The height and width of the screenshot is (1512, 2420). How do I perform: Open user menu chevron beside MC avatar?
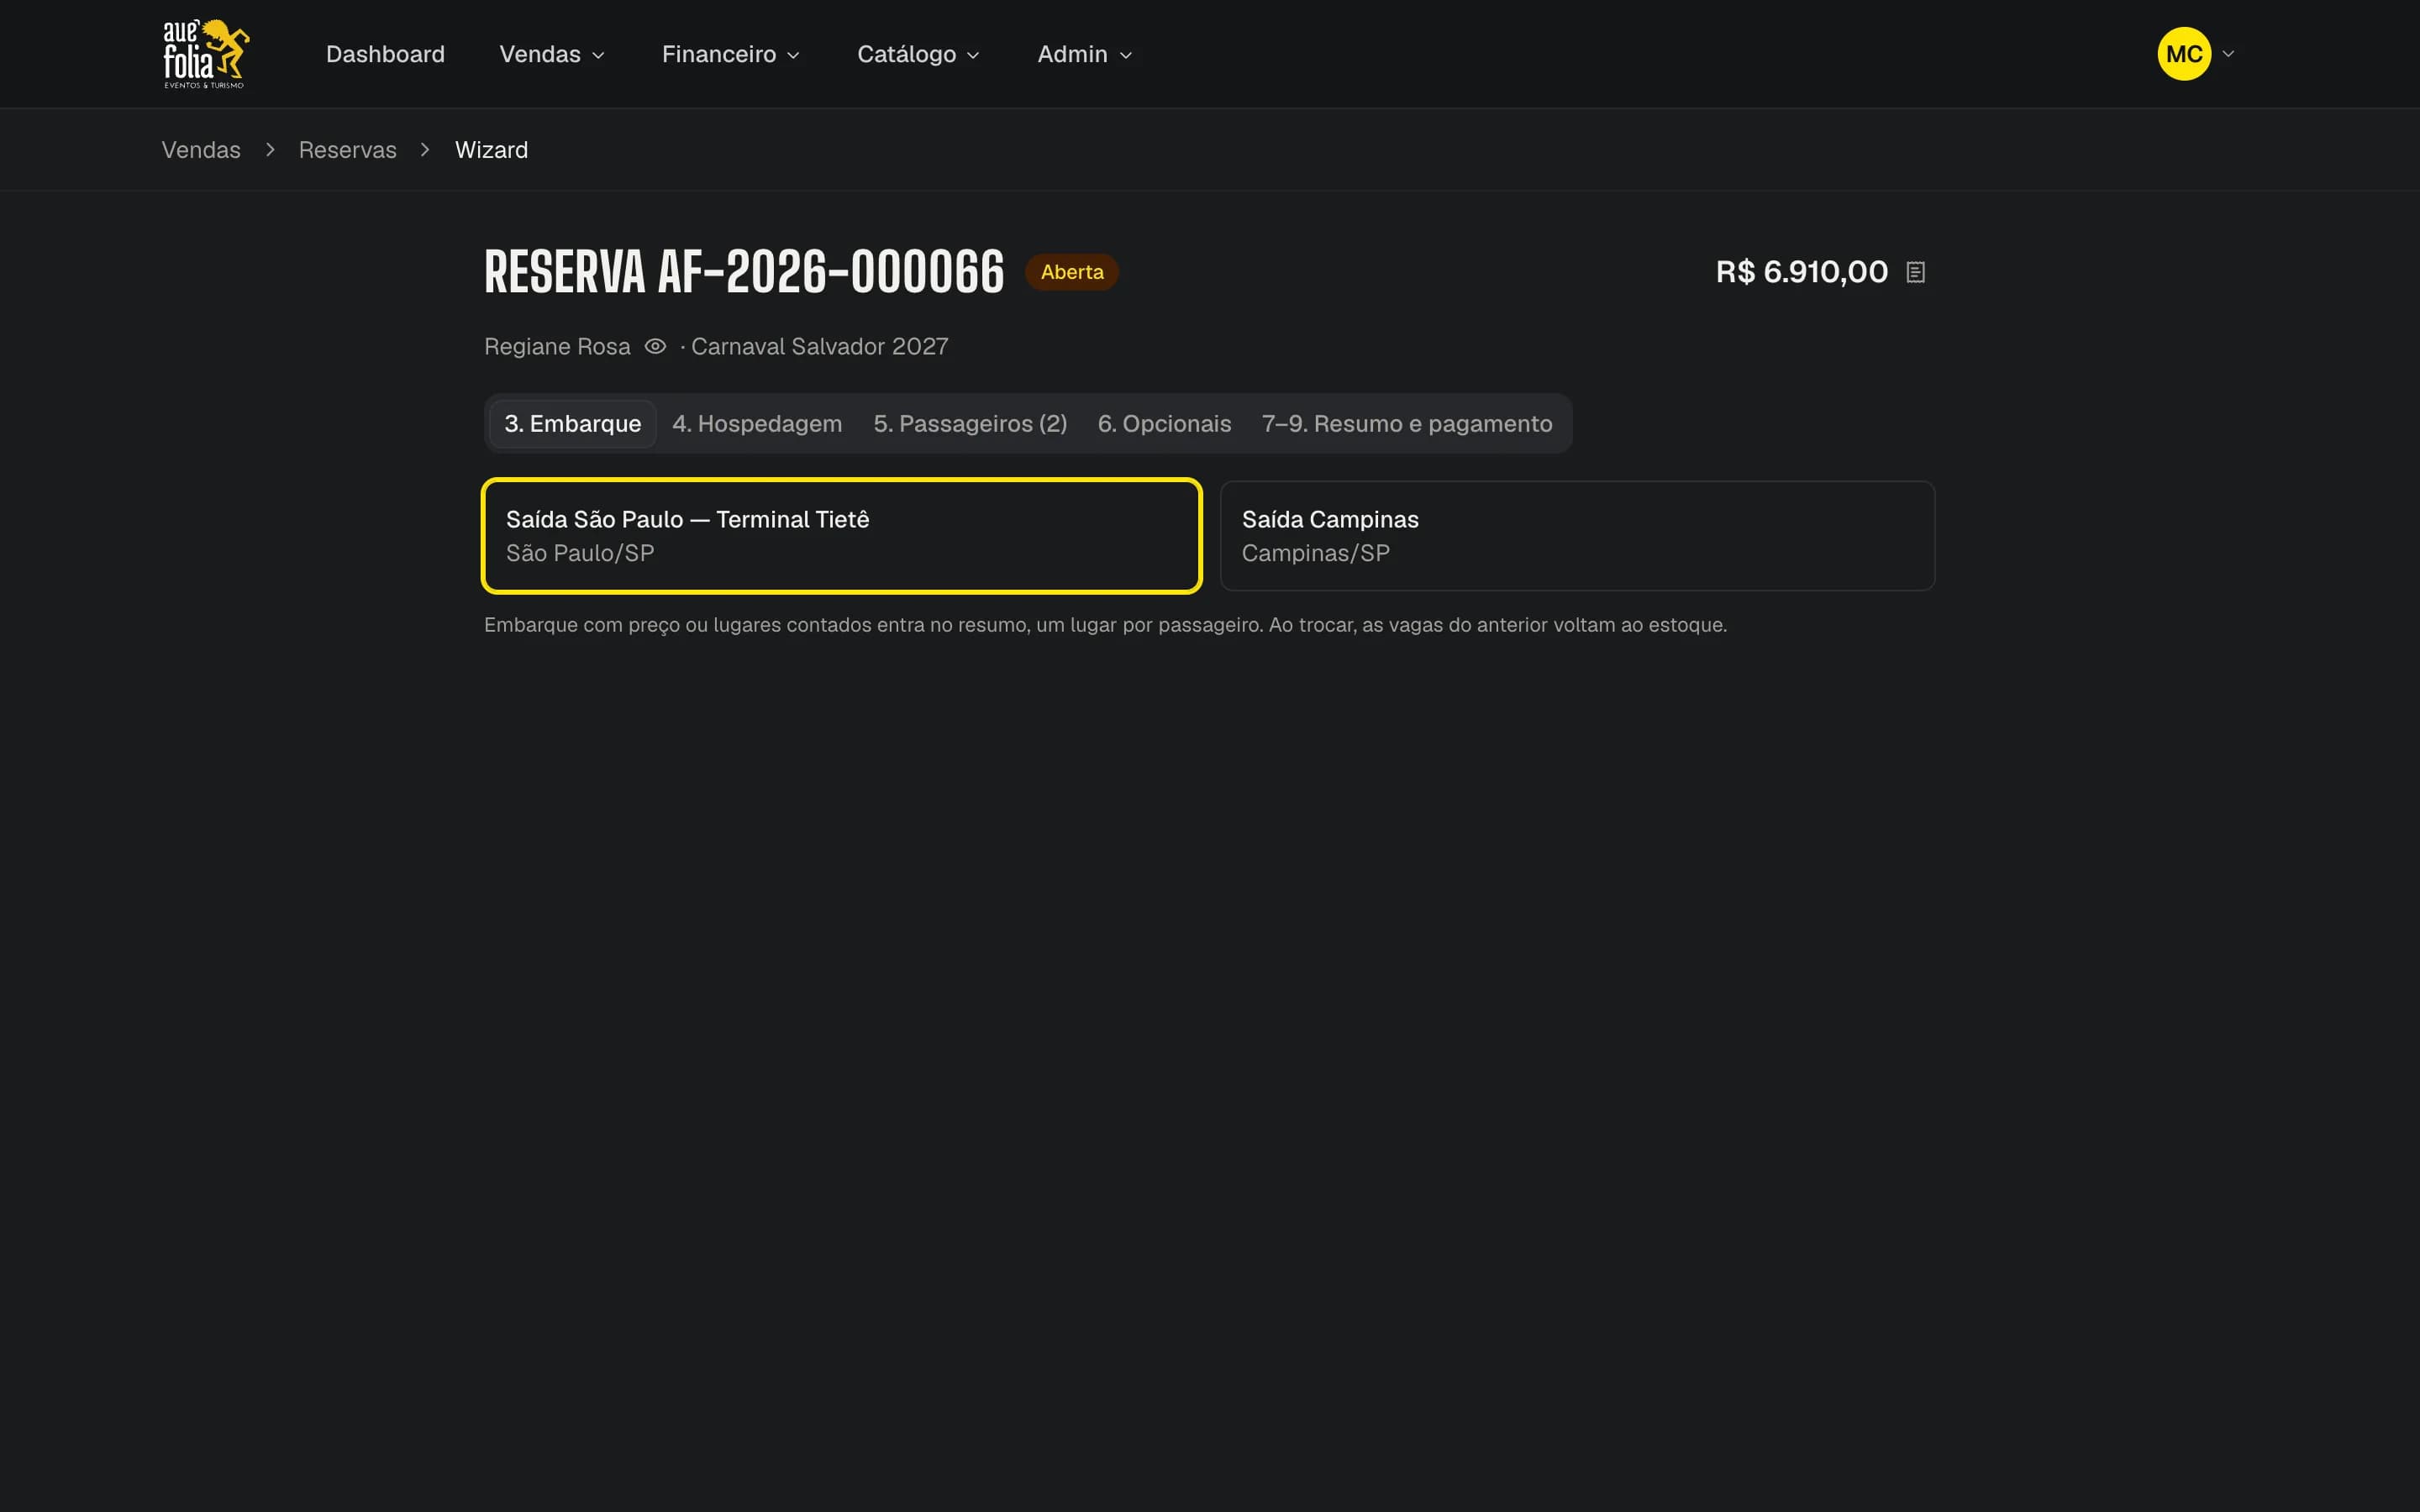coord(2228,54)
